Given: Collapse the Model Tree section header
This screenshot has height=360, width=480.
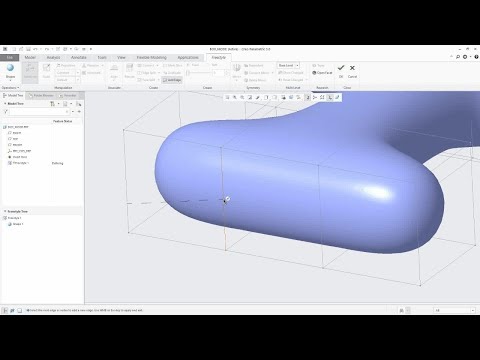Looking at the screenshot, I should pos(15,104).
